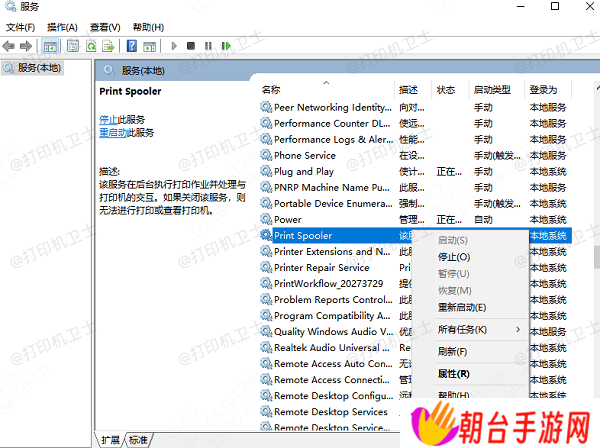The width and height of the screenshot is (600, 448).
Task: Sort by the 状态 column header
Action: [x=445, y=90]
